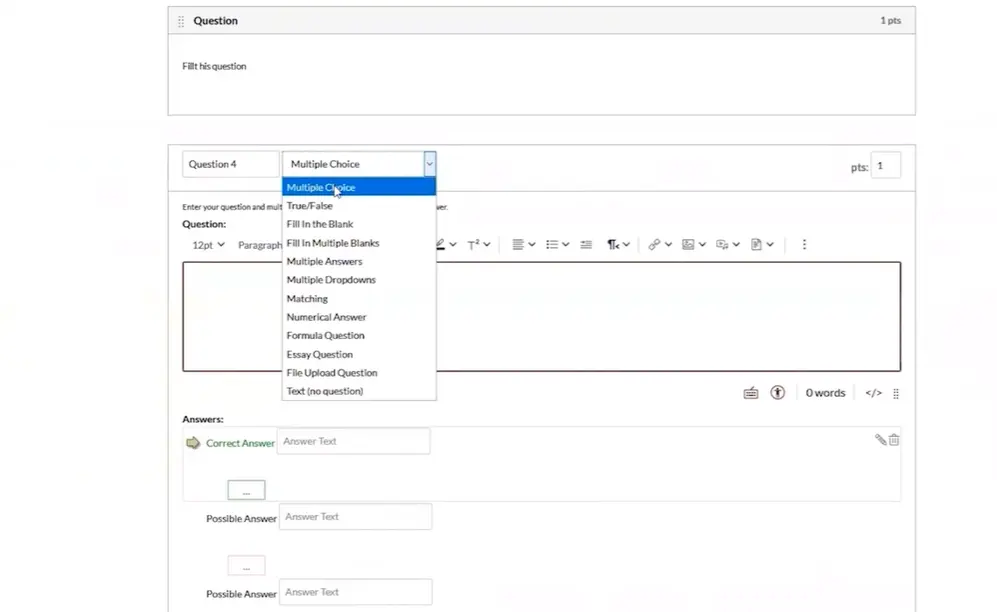
Task: Collapse the question type dropdown arrow
Action: coord(429,164)
